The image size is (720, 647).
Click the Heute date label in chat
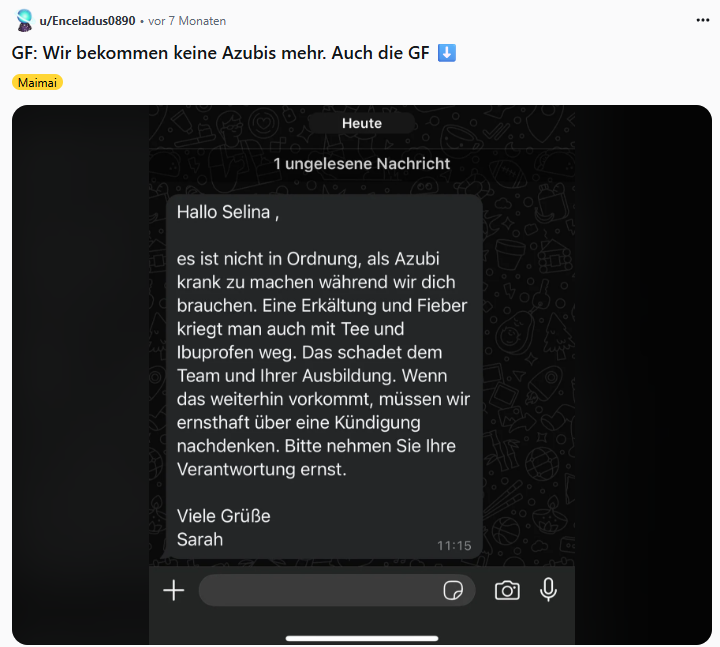point(362,124)
